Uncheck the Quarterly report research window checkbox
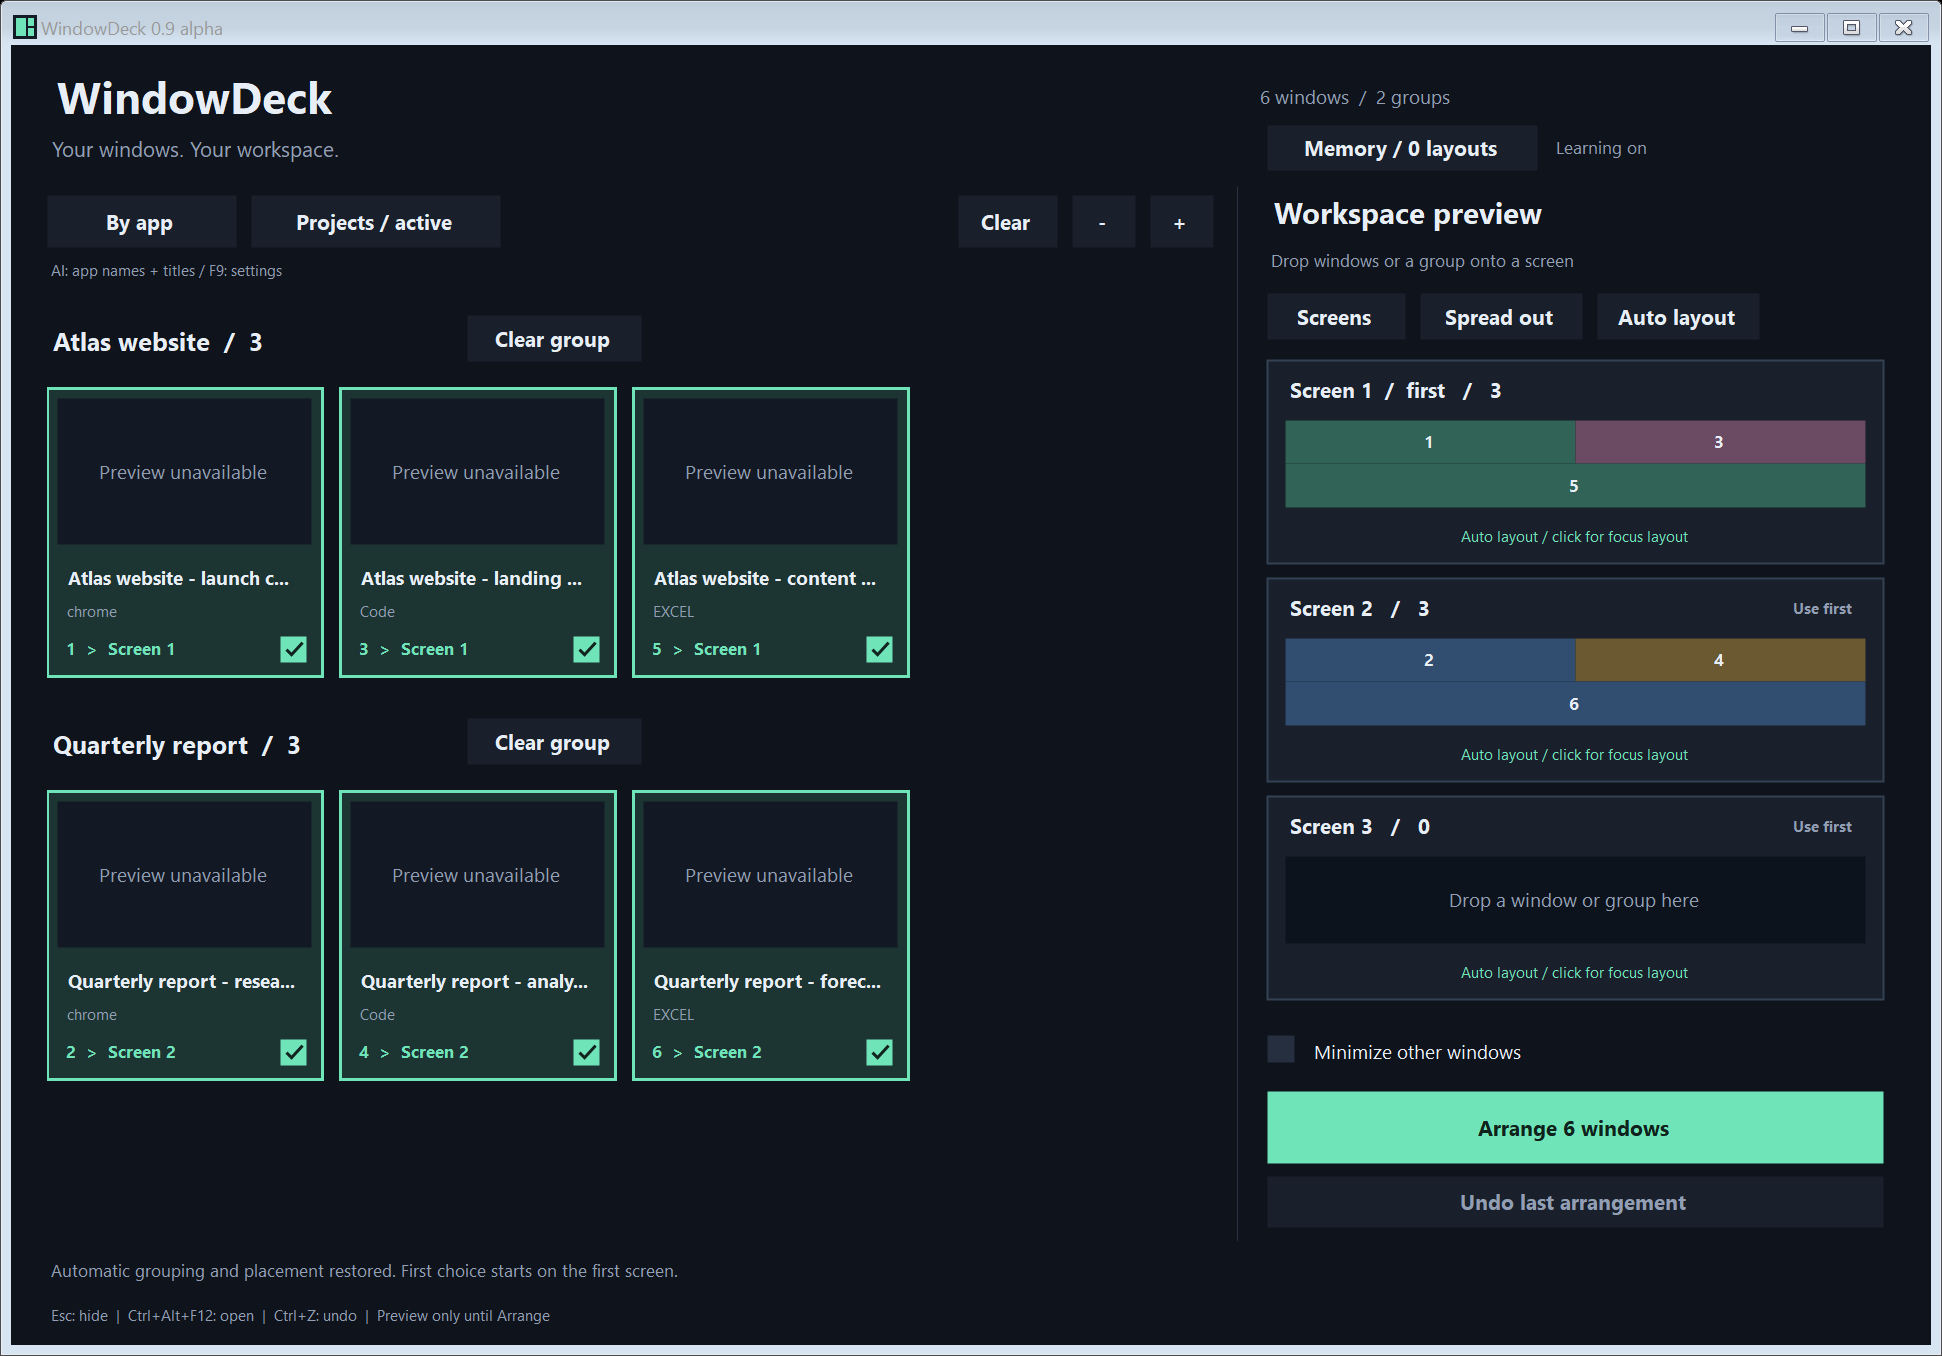 click(x=293, y=1052)
